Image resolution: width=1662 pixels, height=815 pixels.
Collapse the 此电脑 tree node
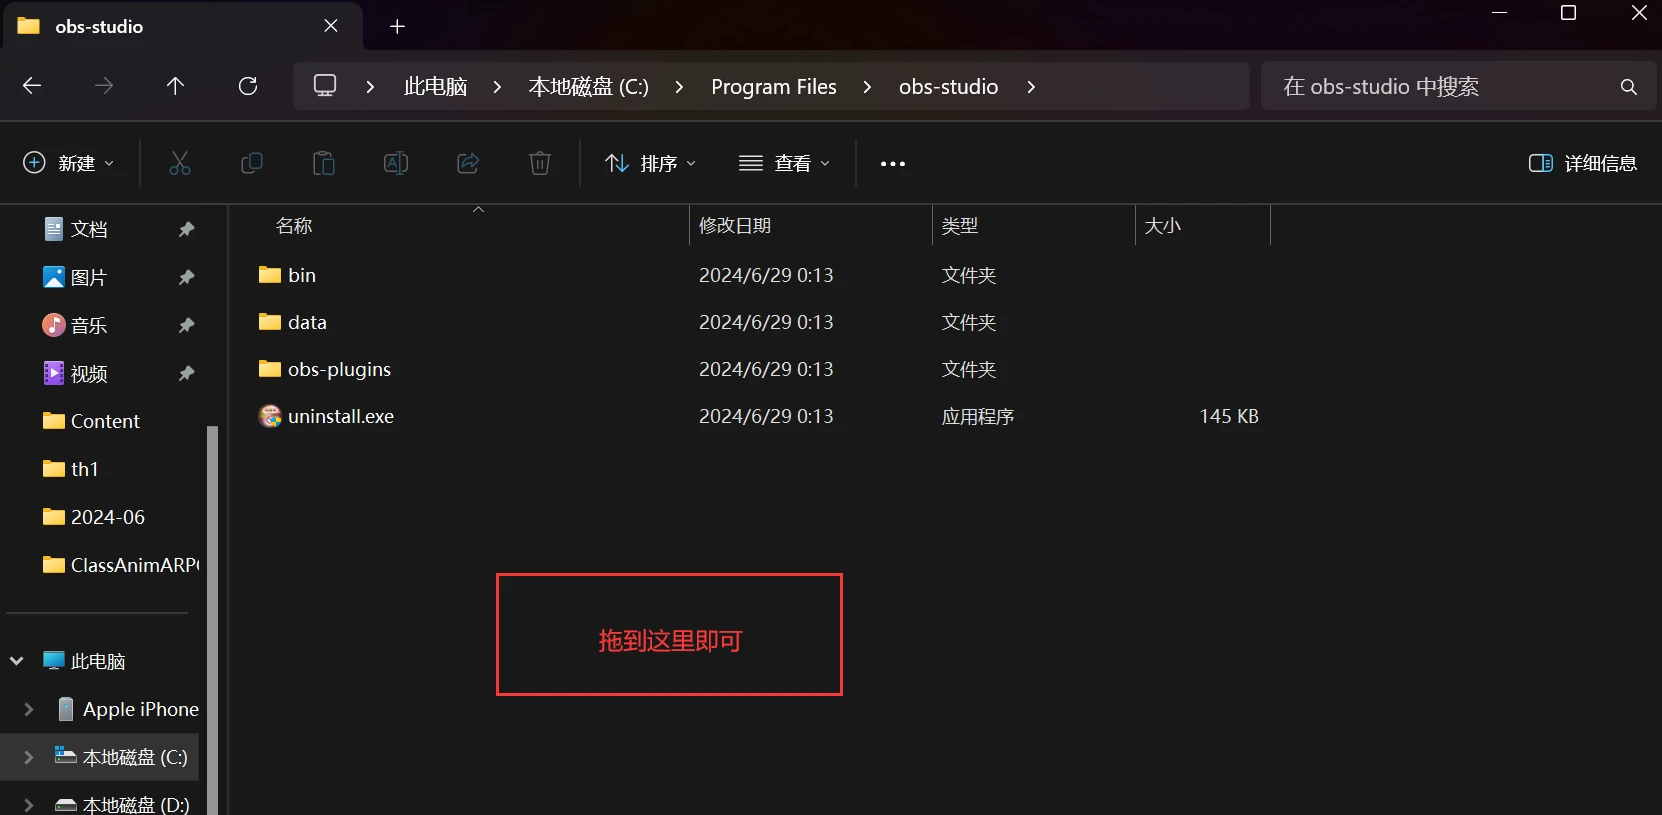tap(17, 661)
